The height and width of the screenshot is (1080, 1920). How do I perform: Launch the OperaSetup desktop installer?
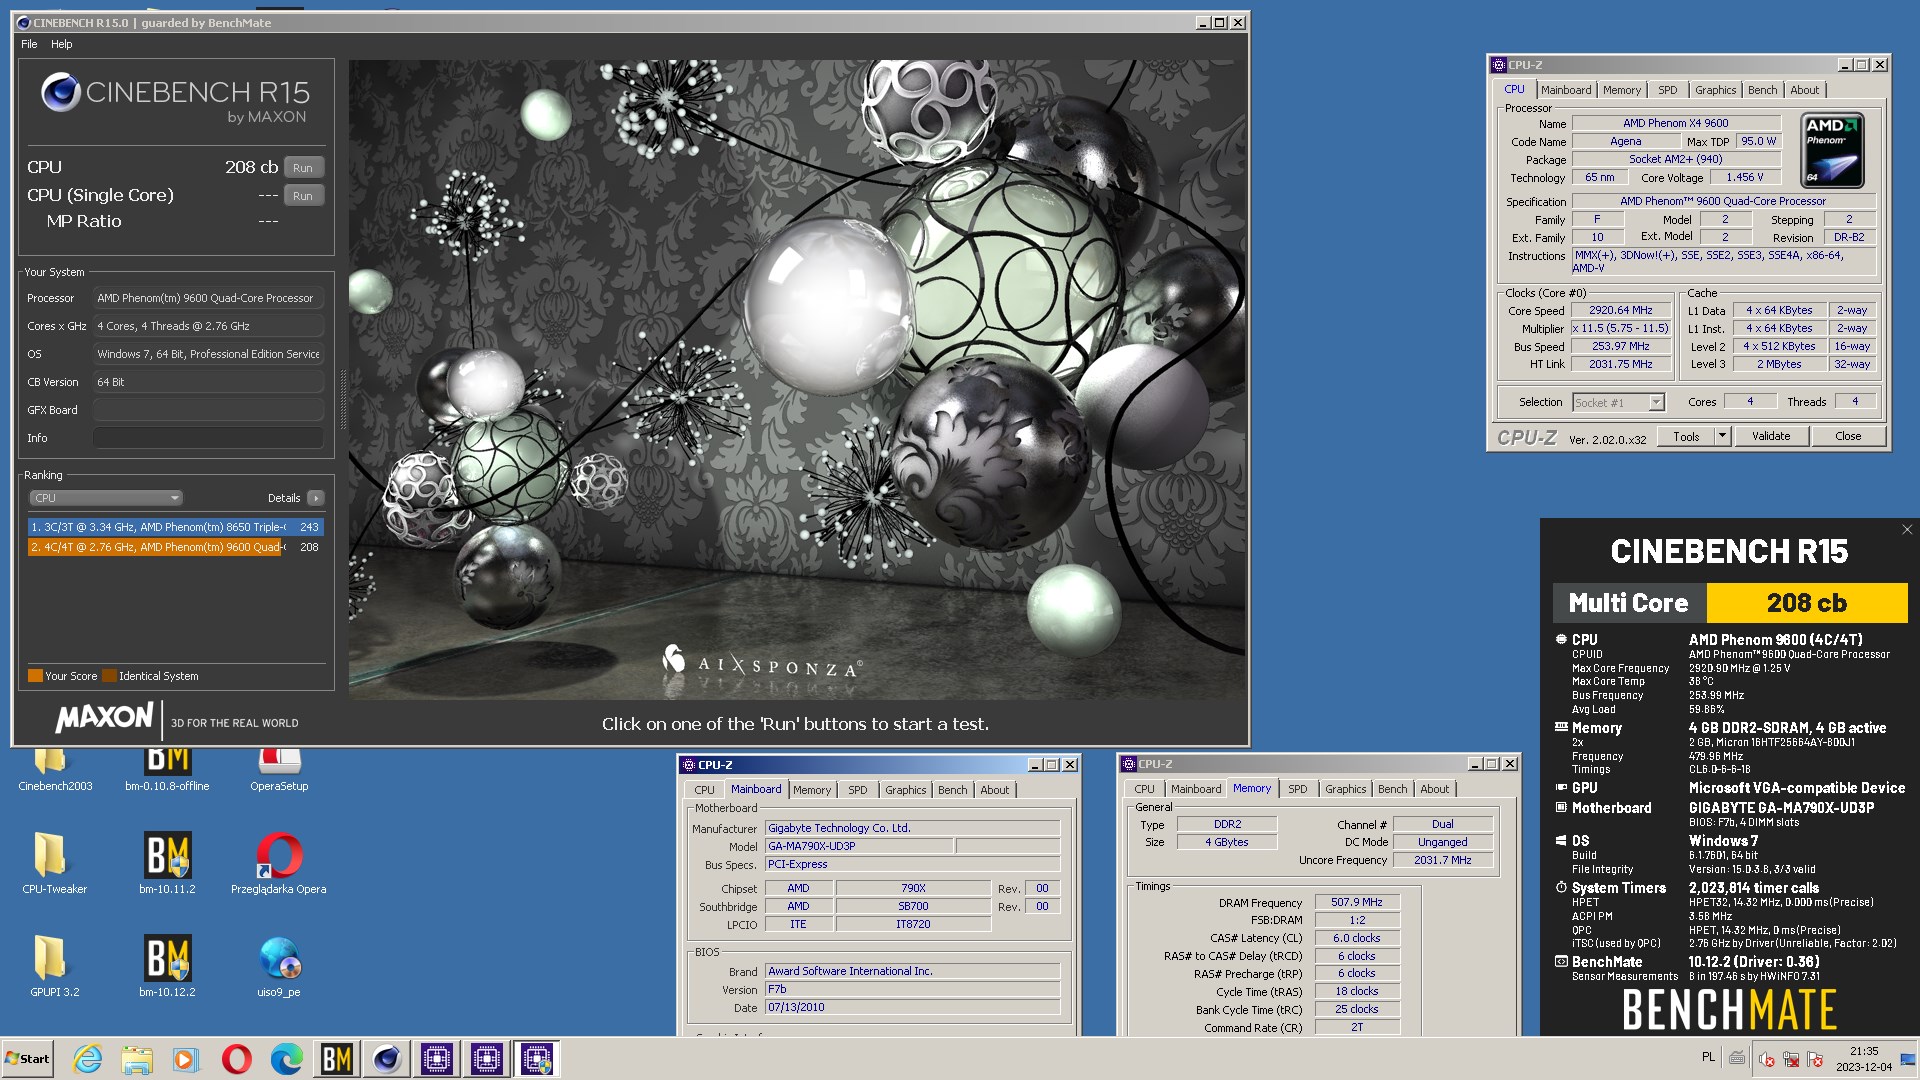(x=279, y=768)
